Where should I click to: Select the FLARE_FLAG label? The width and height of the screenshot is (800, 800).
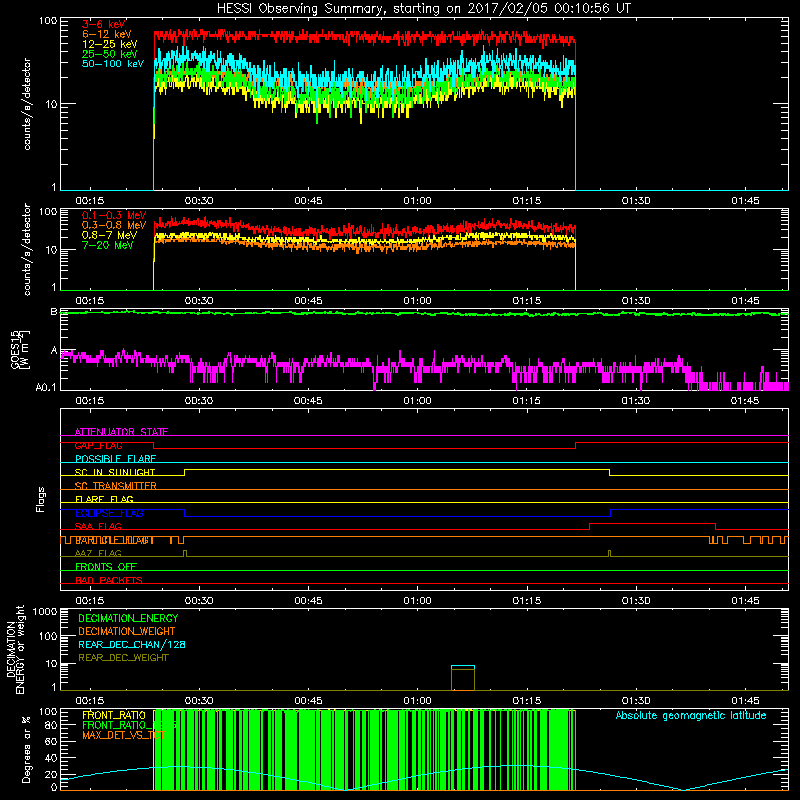tap(104, 499)
